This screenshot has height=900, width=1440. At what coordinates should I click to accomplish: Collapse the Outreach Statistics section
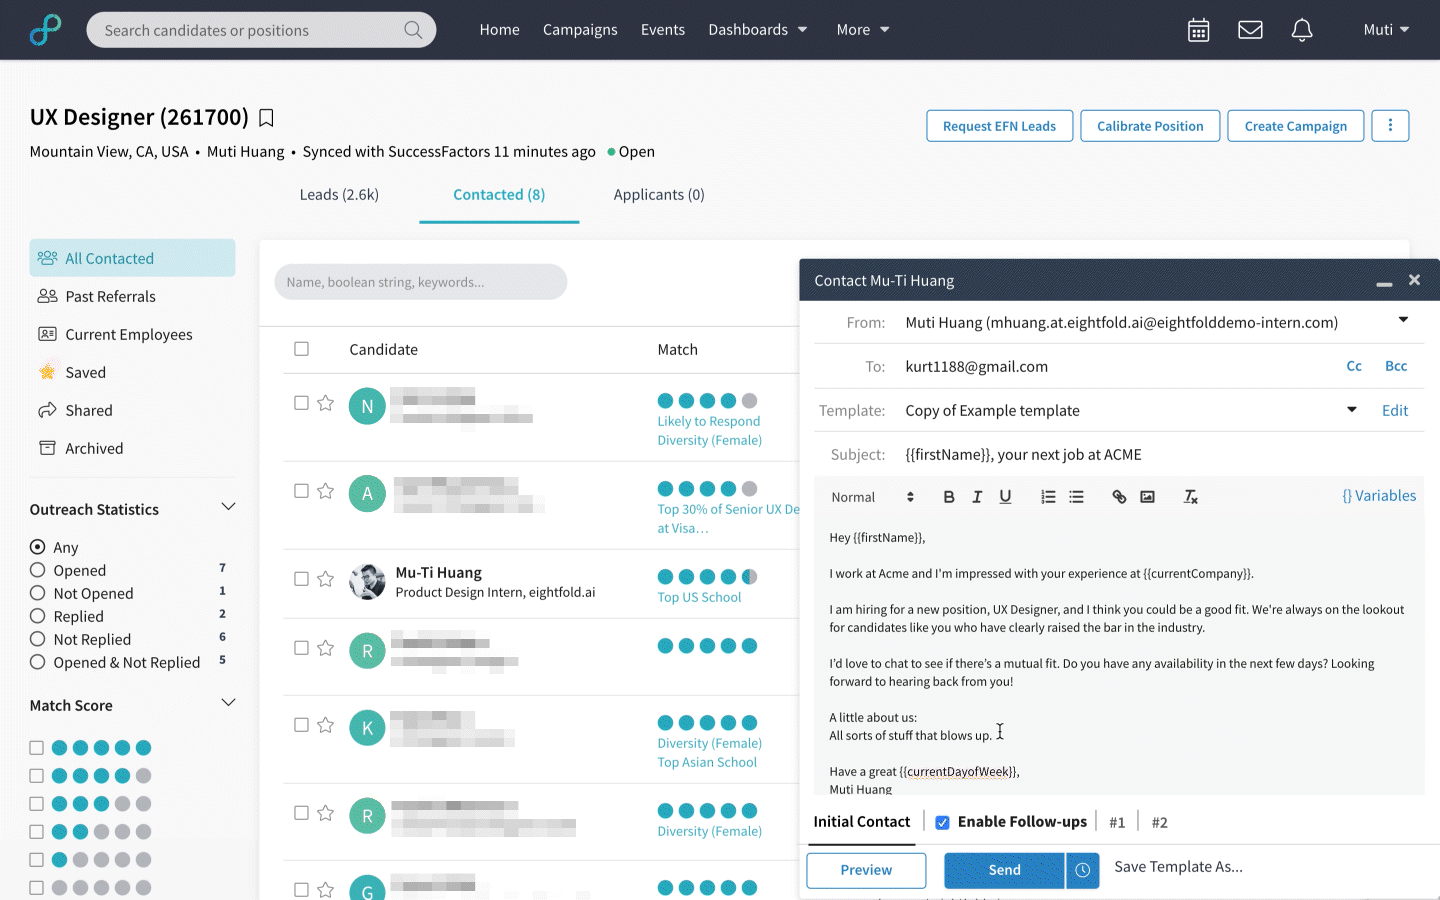pyautogui.click(x=228, y=507)
